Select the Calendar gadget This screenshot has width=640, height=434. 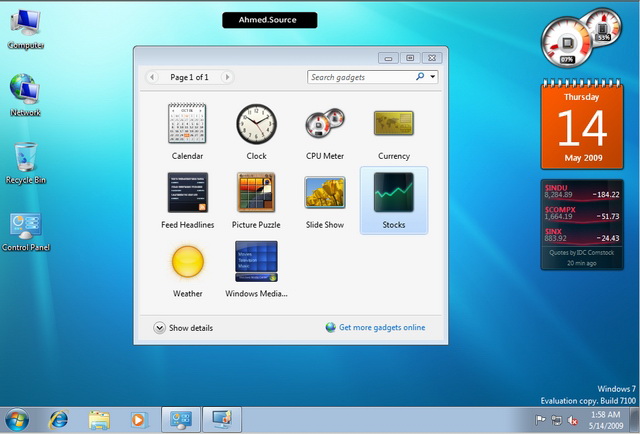click(187, 131)
